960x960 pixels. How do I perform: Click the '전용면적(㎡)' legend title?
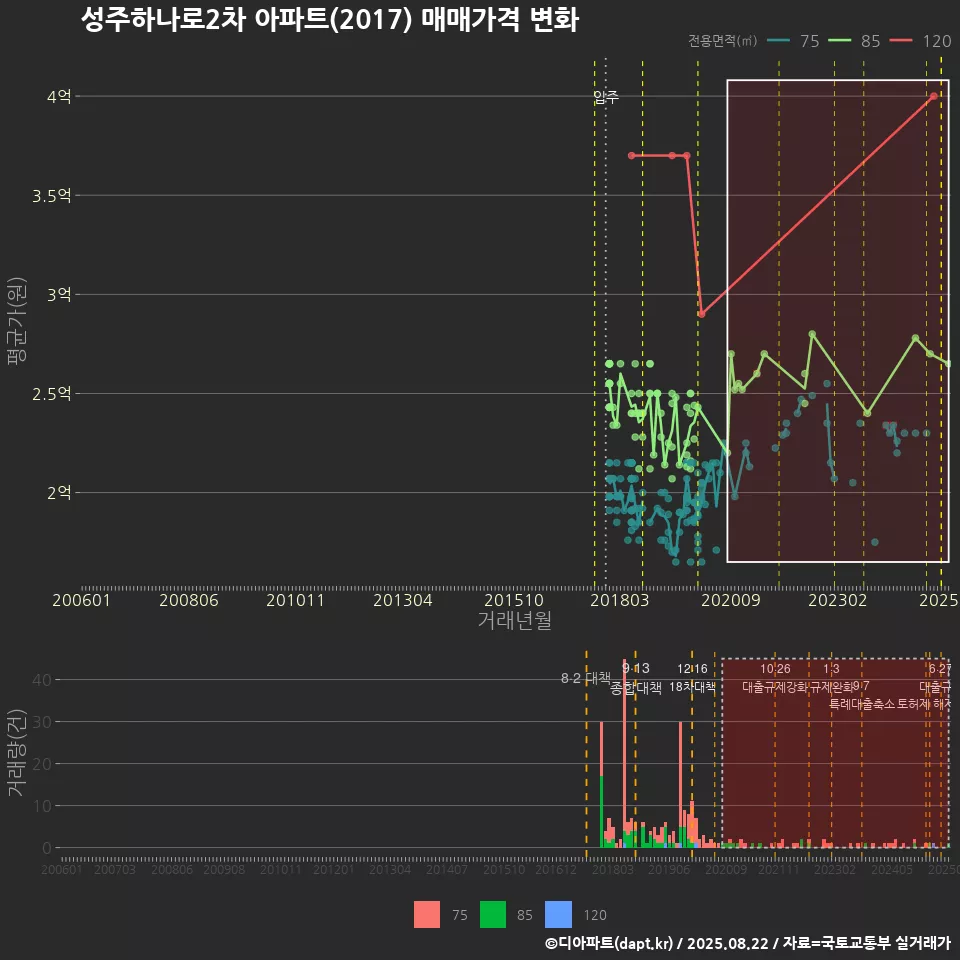click(722, 41)
